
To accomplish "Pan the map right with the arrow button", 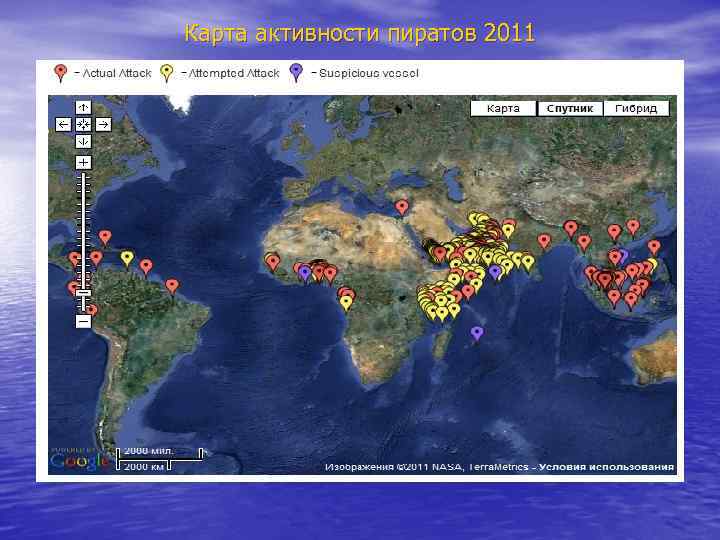I will 103,124.
